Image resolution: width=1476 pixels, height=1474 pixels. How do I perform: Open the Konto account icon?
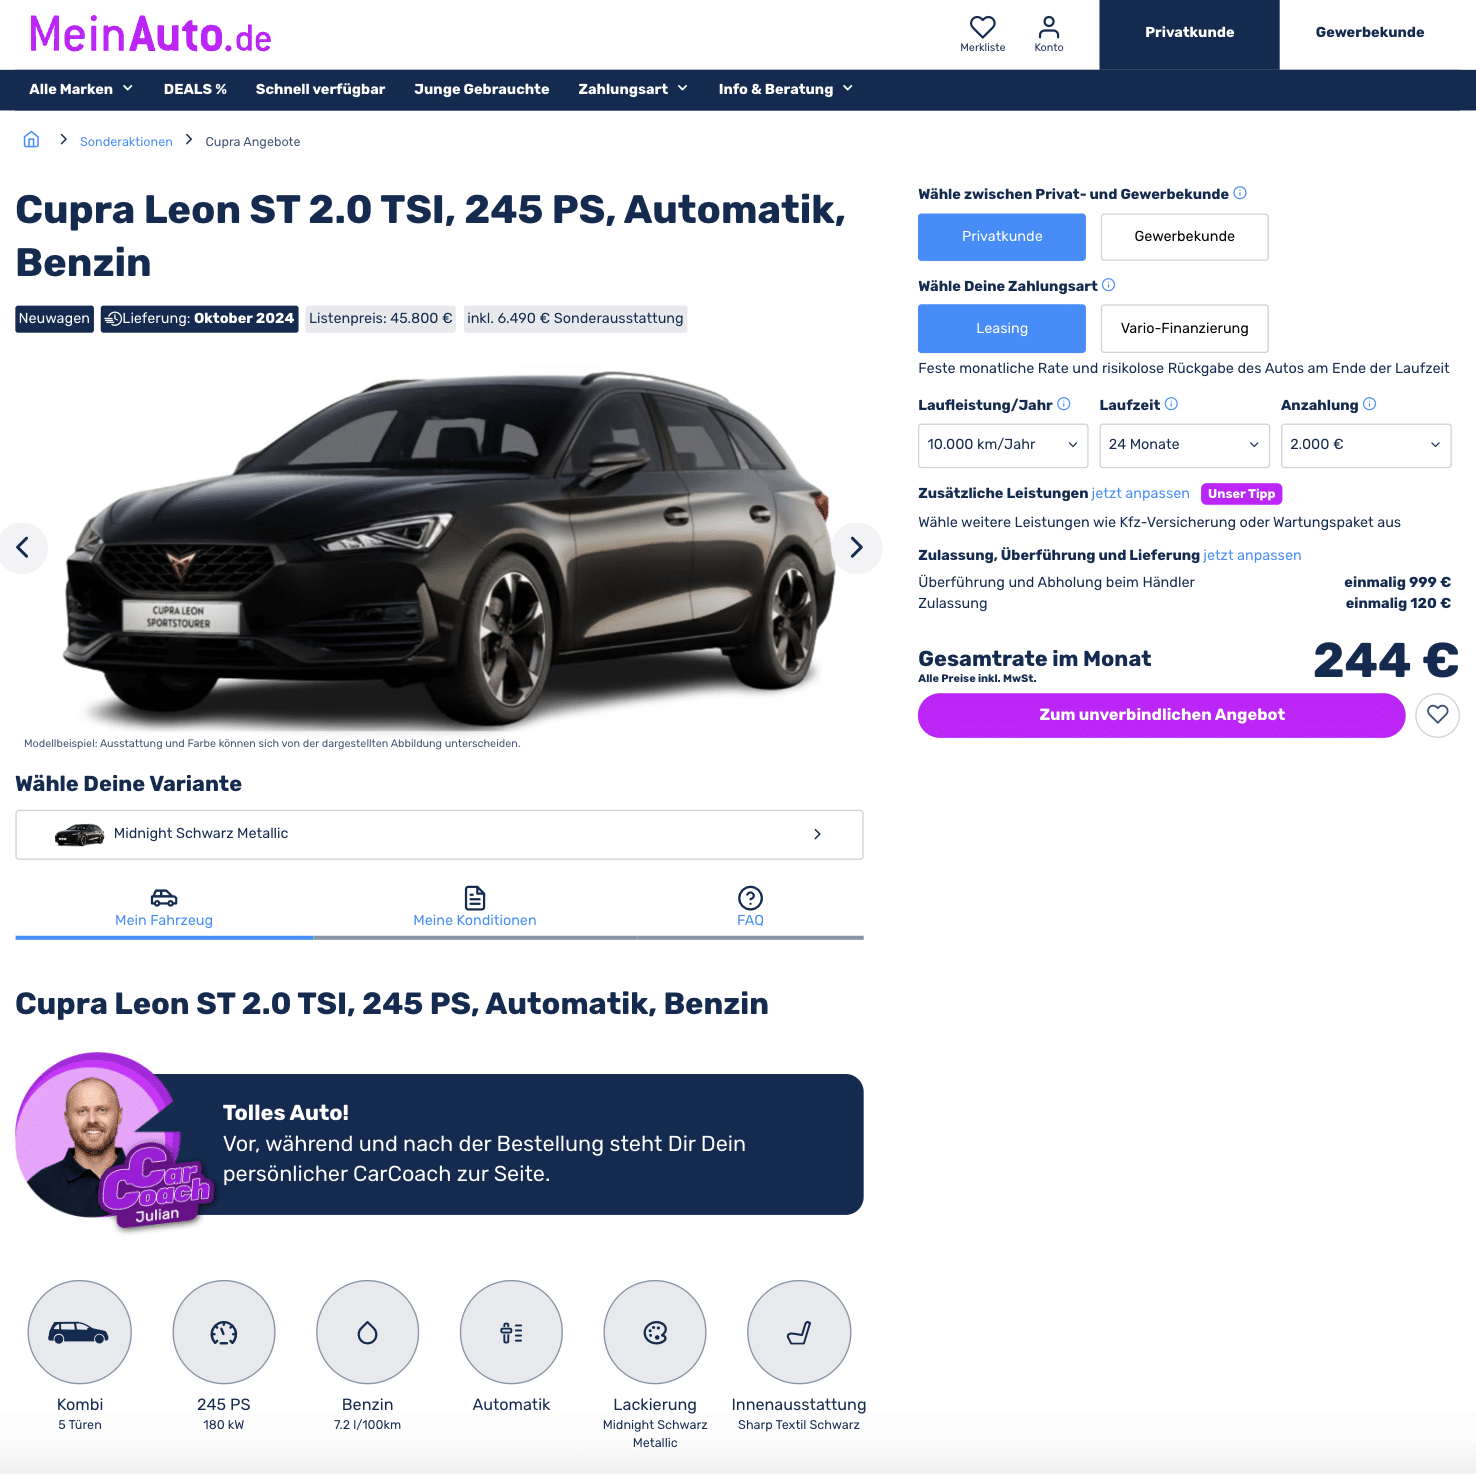(1049, 33)
